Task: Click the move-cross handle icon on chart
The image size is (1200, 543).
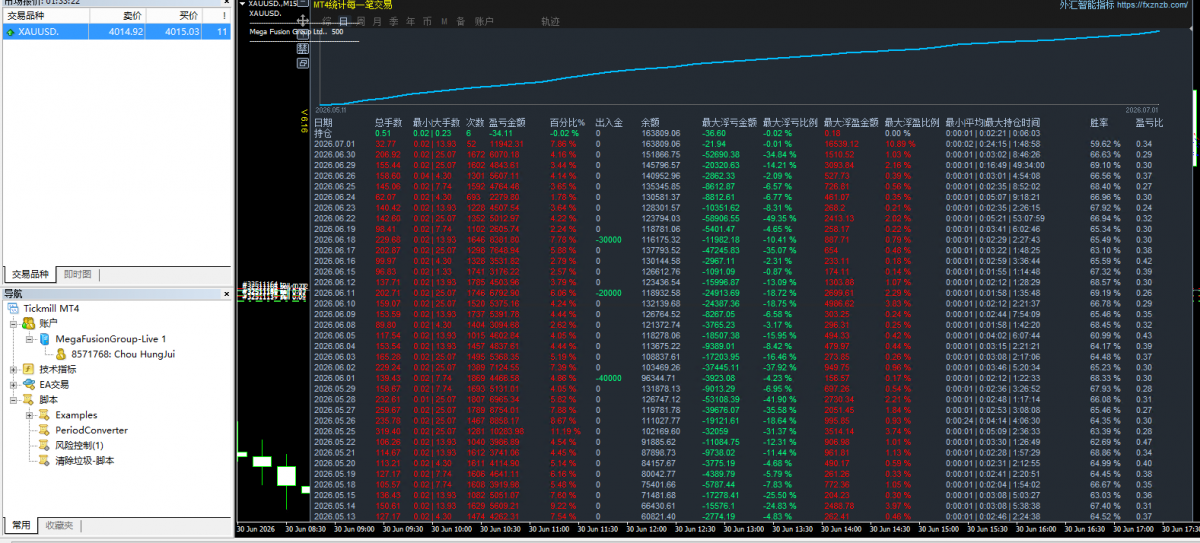Action: 303,20
